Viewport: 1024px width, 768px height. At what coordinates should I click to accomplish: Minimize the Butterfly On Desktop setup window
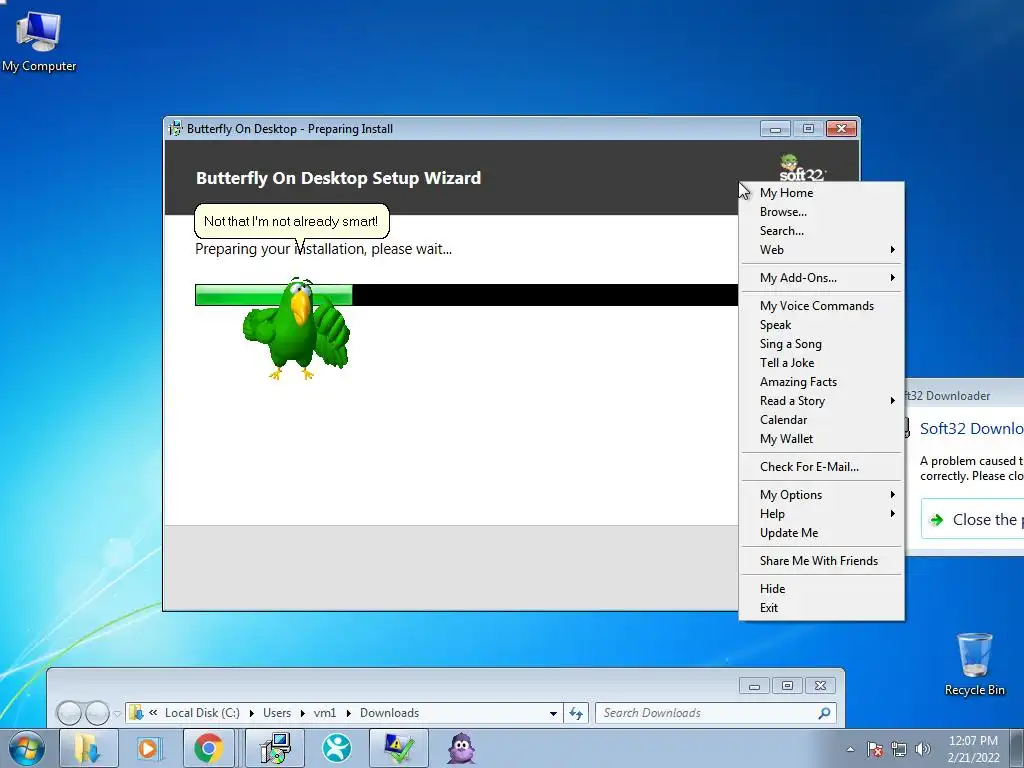pos(775,129)
